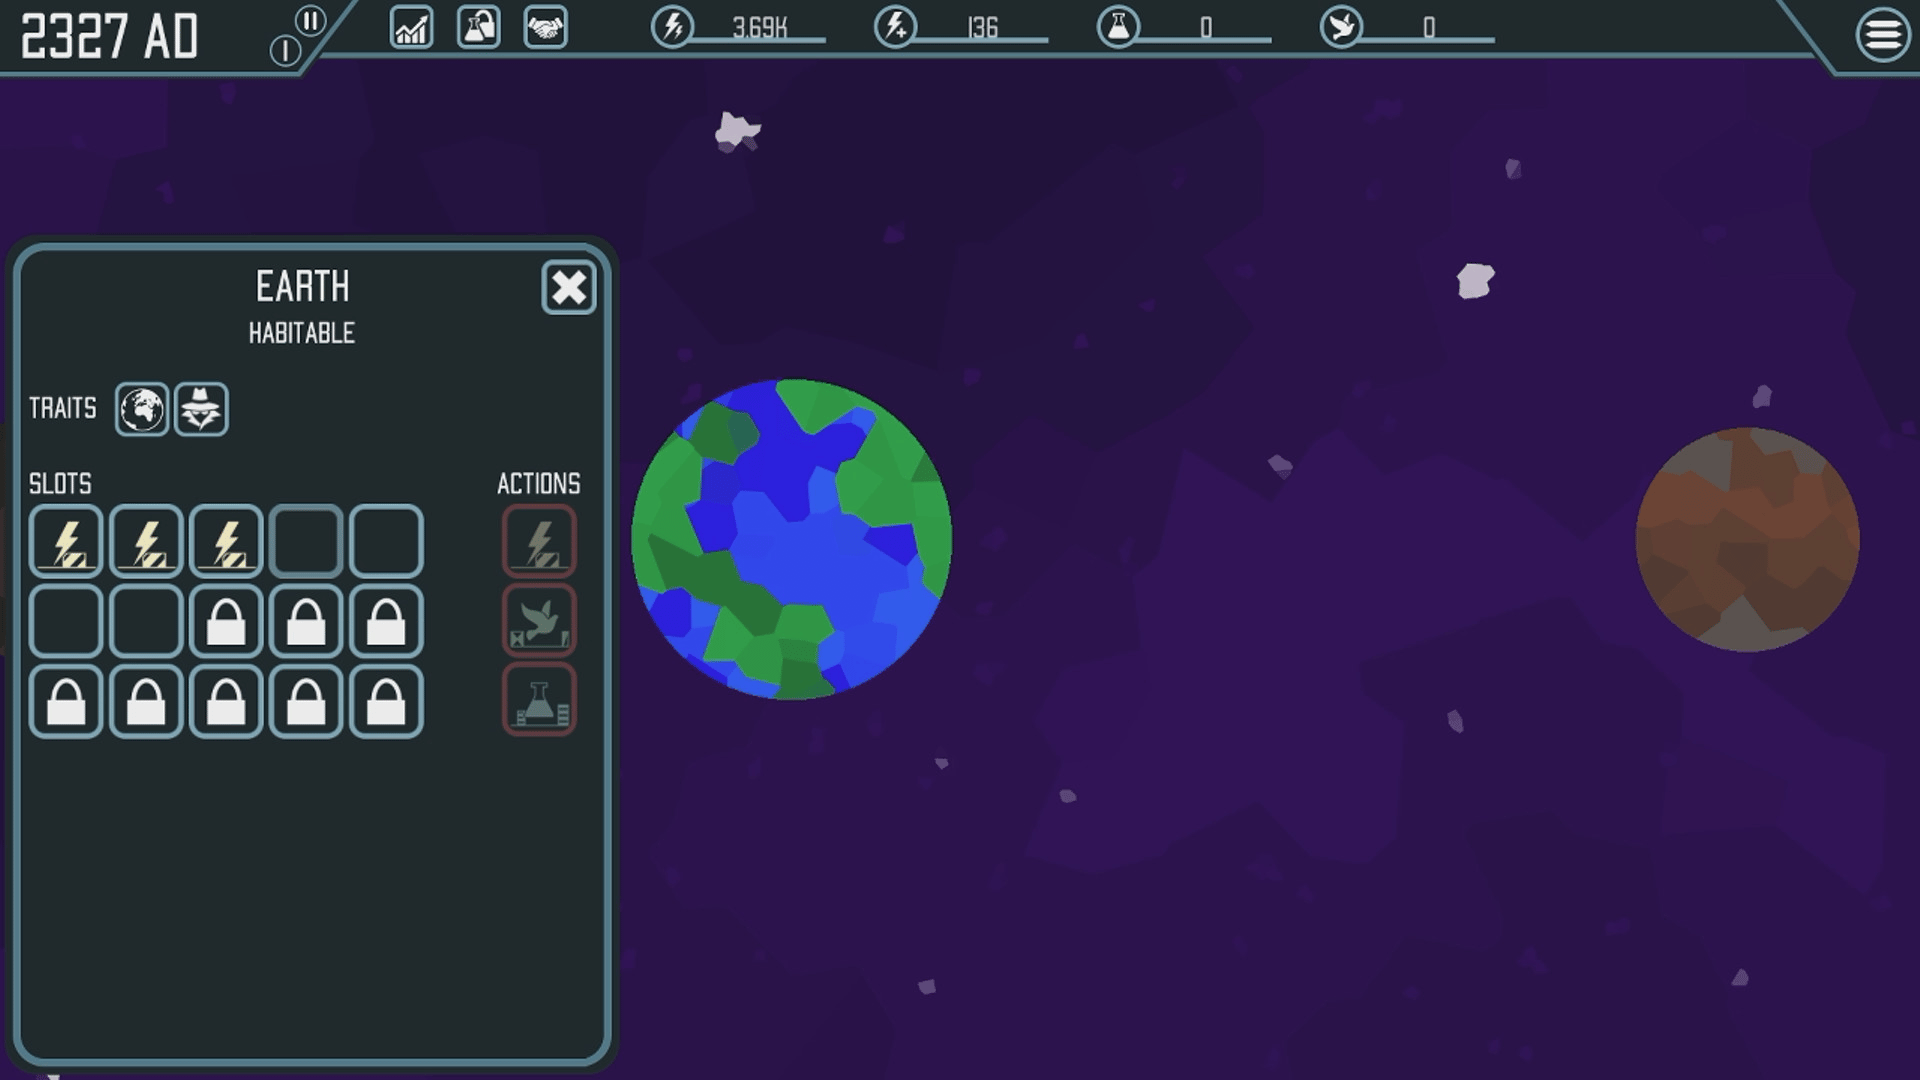
Task: Choose the build energy plant action
Action: pos(539,542)
